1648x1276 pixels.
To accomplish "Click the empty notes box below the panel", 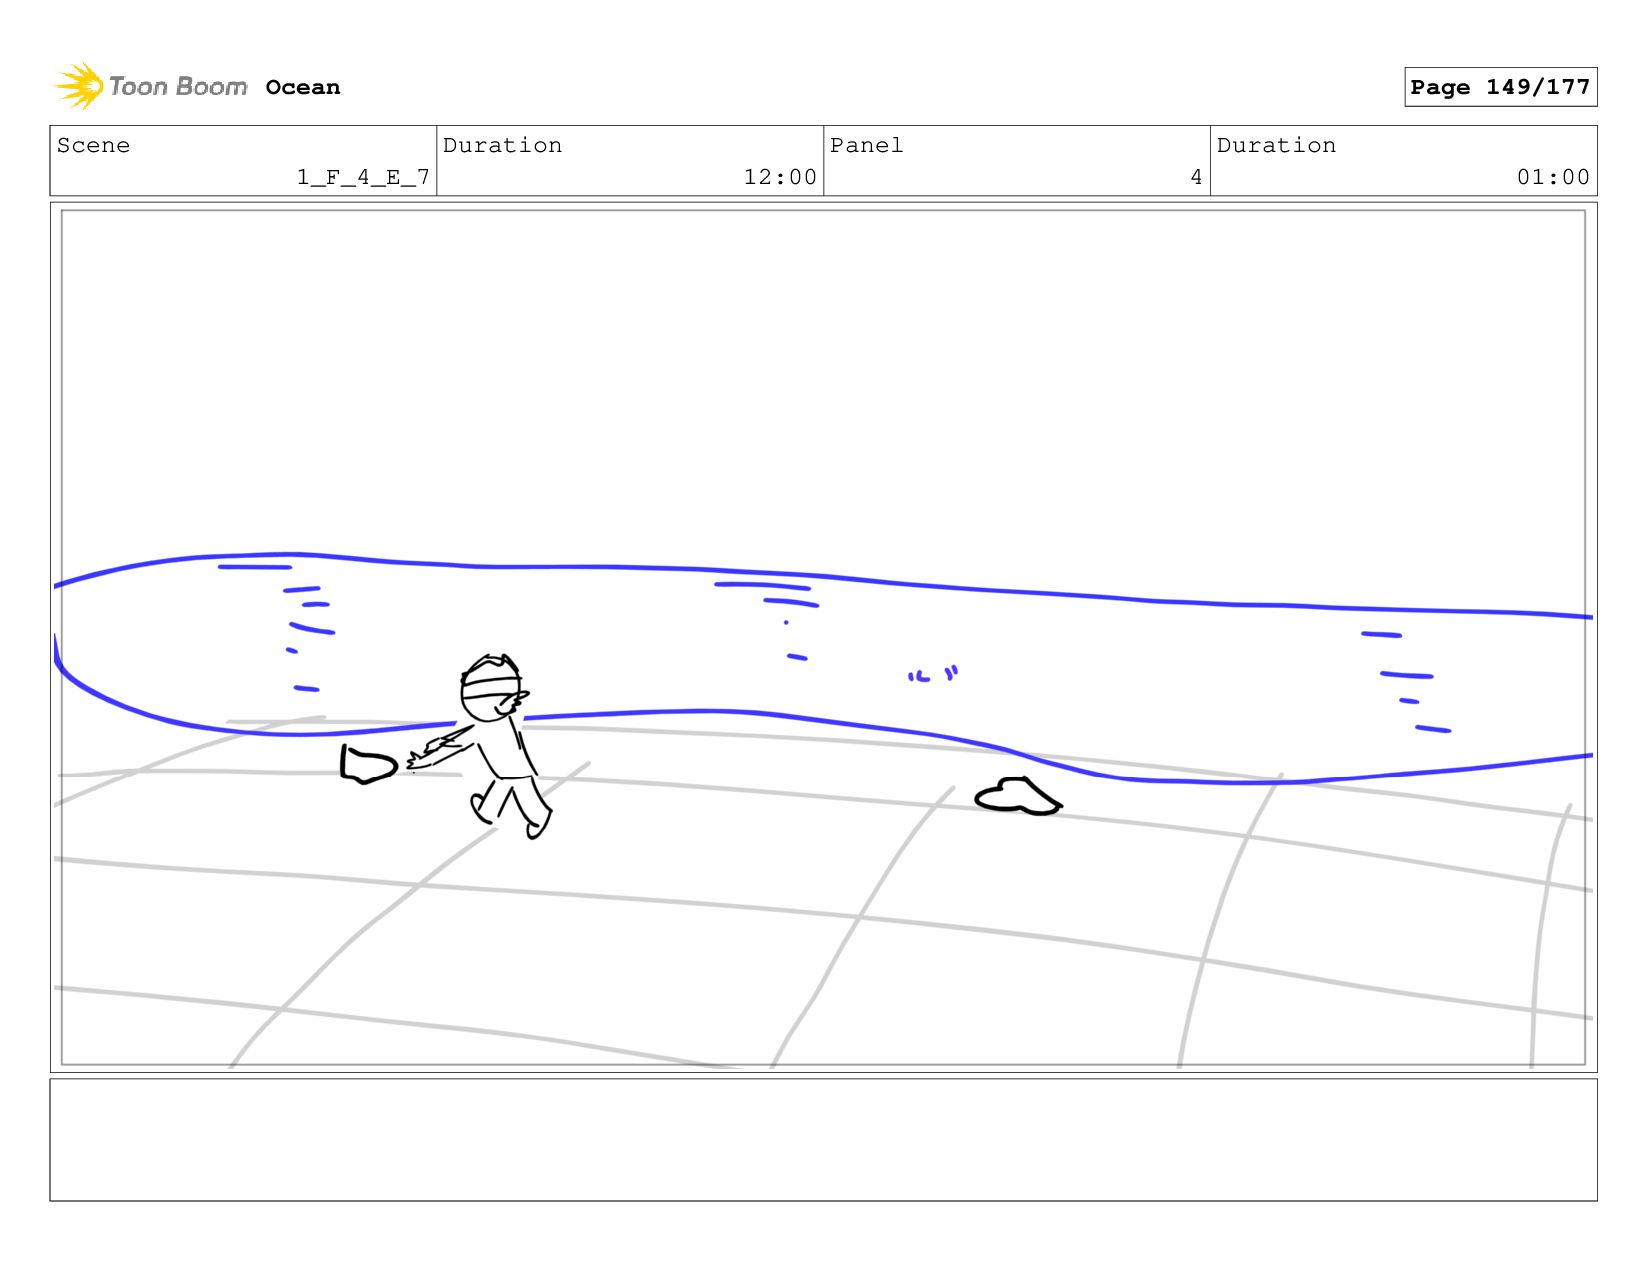I will (823, 1139).
